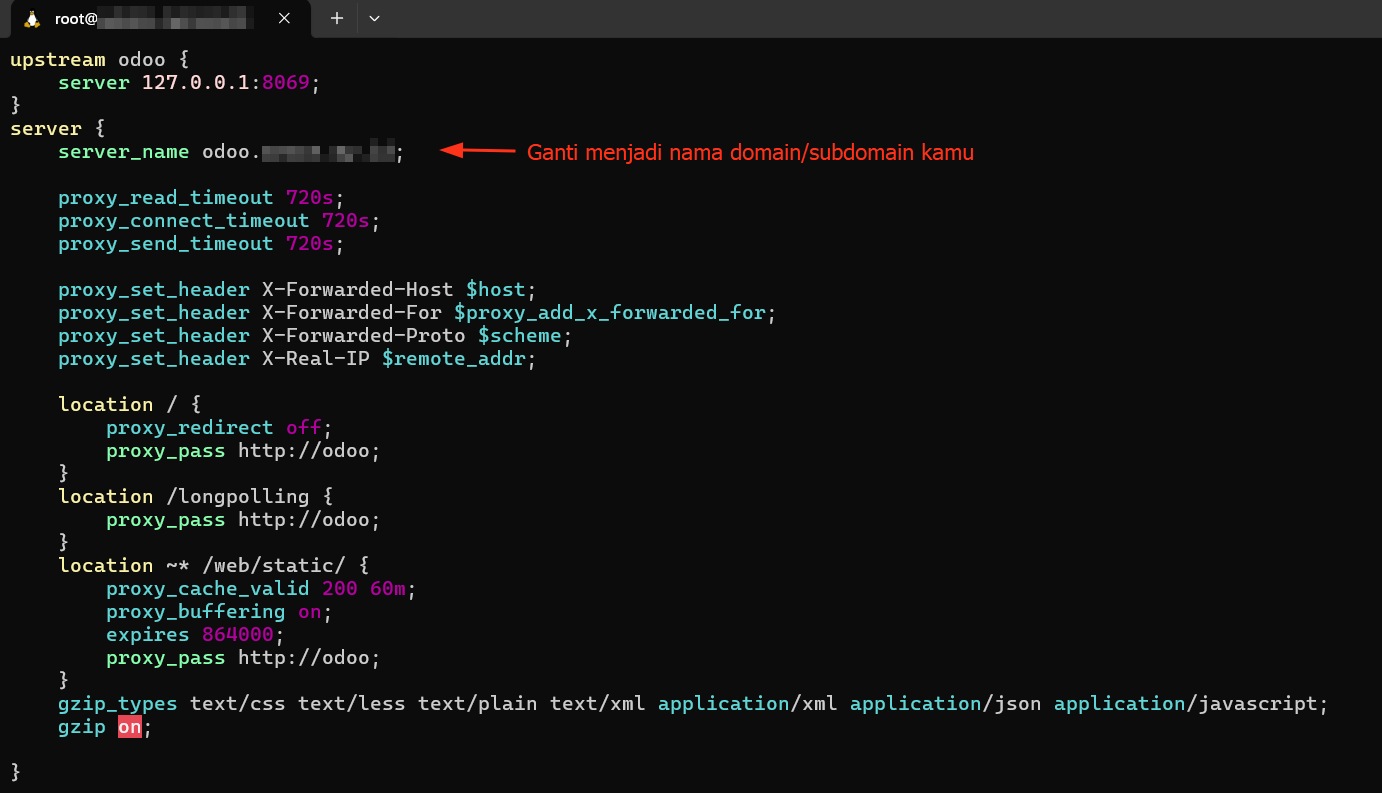This screenshot has height=793, width=1382.
Task: Select the X-Real-IP $remote_addr line
Action: [x=295, y=358]
